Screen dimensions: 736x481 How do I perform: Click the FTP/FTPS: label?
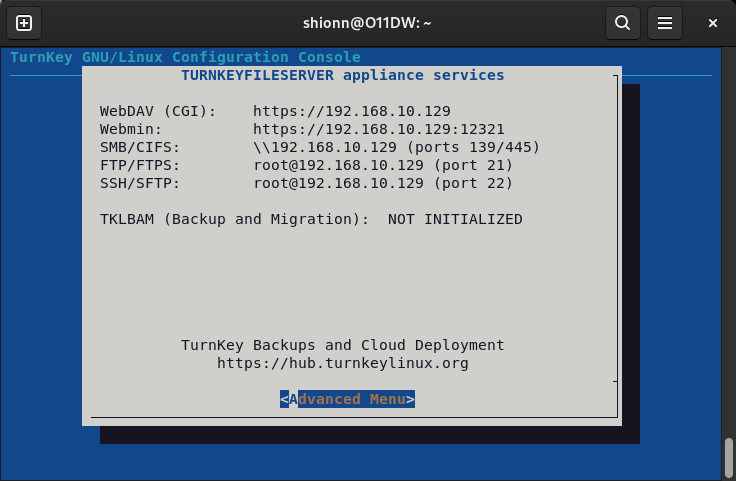(140, 165)
